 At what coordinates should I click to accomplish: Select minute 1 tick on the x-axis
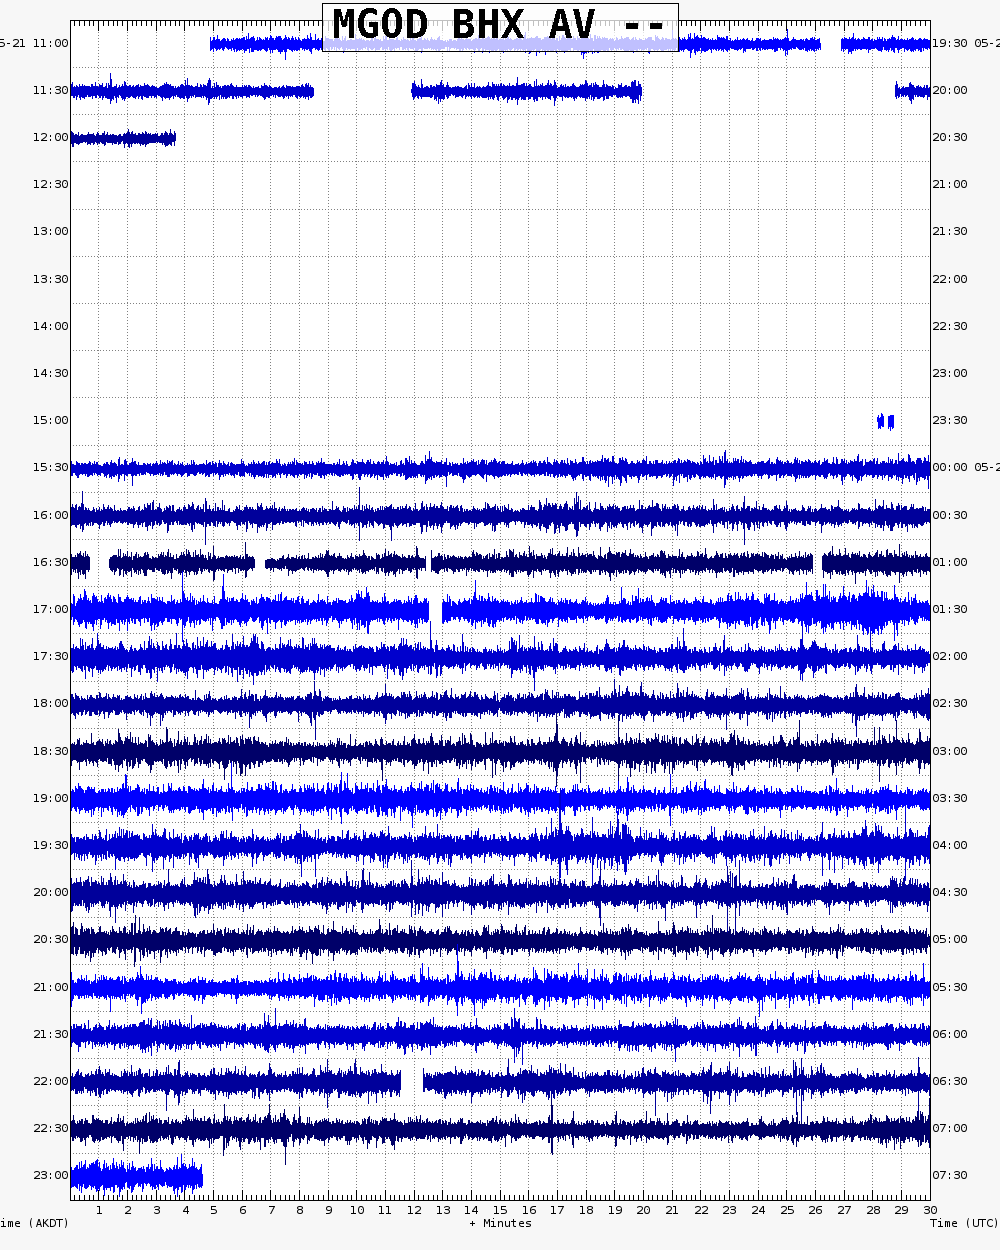tap(99, 1210)
